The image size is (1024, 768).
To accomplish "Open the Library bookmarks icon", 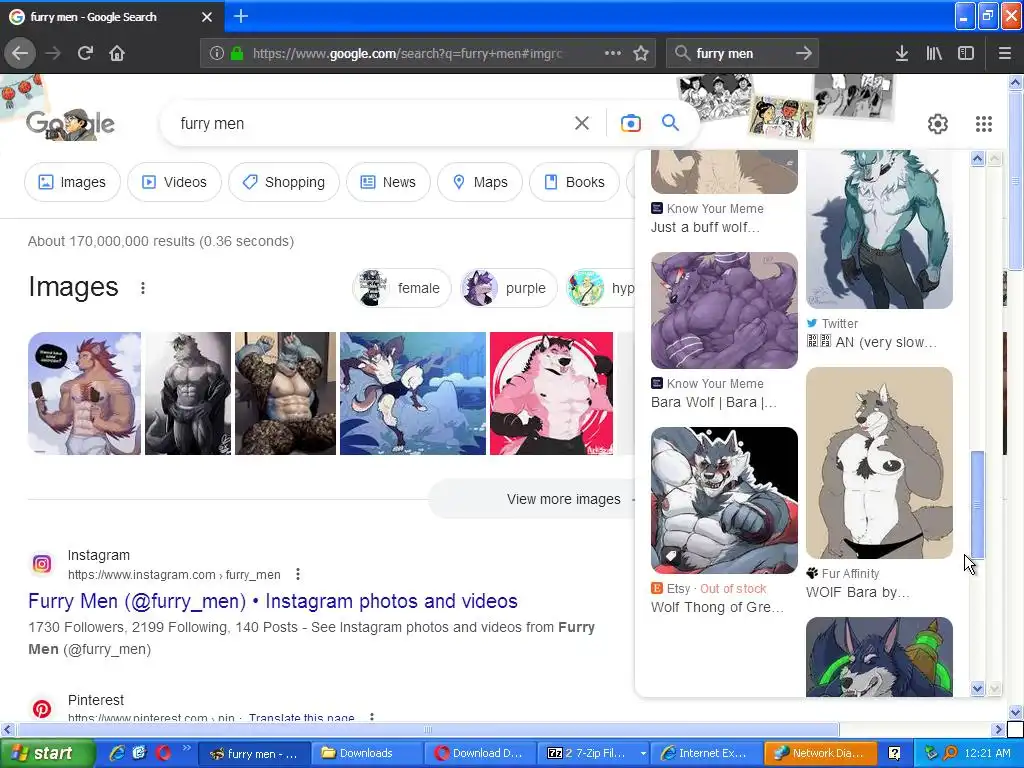I will [x=934, y=54].
